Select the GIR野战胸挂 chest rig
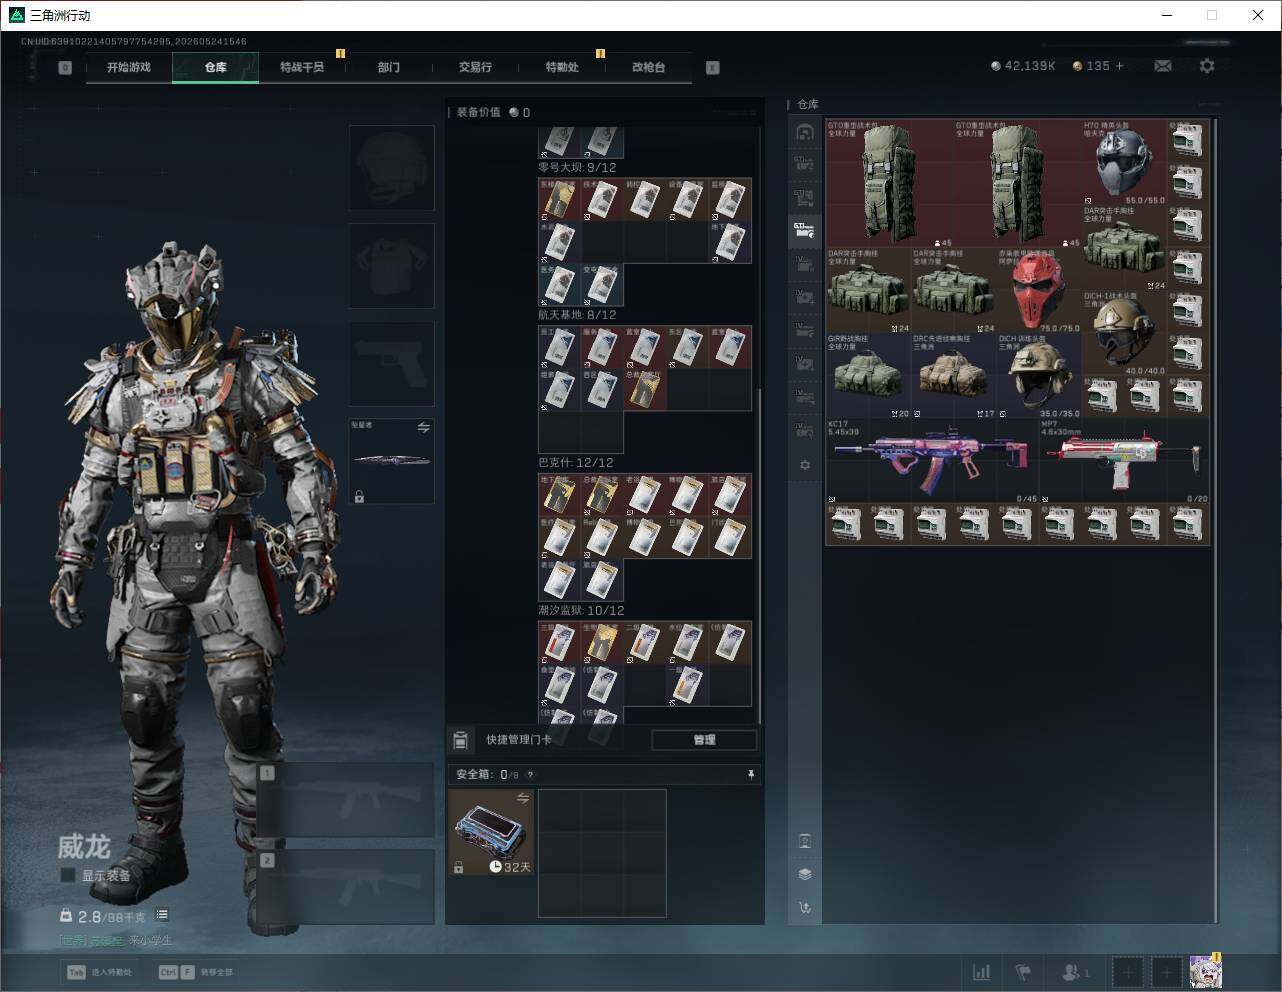1282x992 pixels. (869, 376)
